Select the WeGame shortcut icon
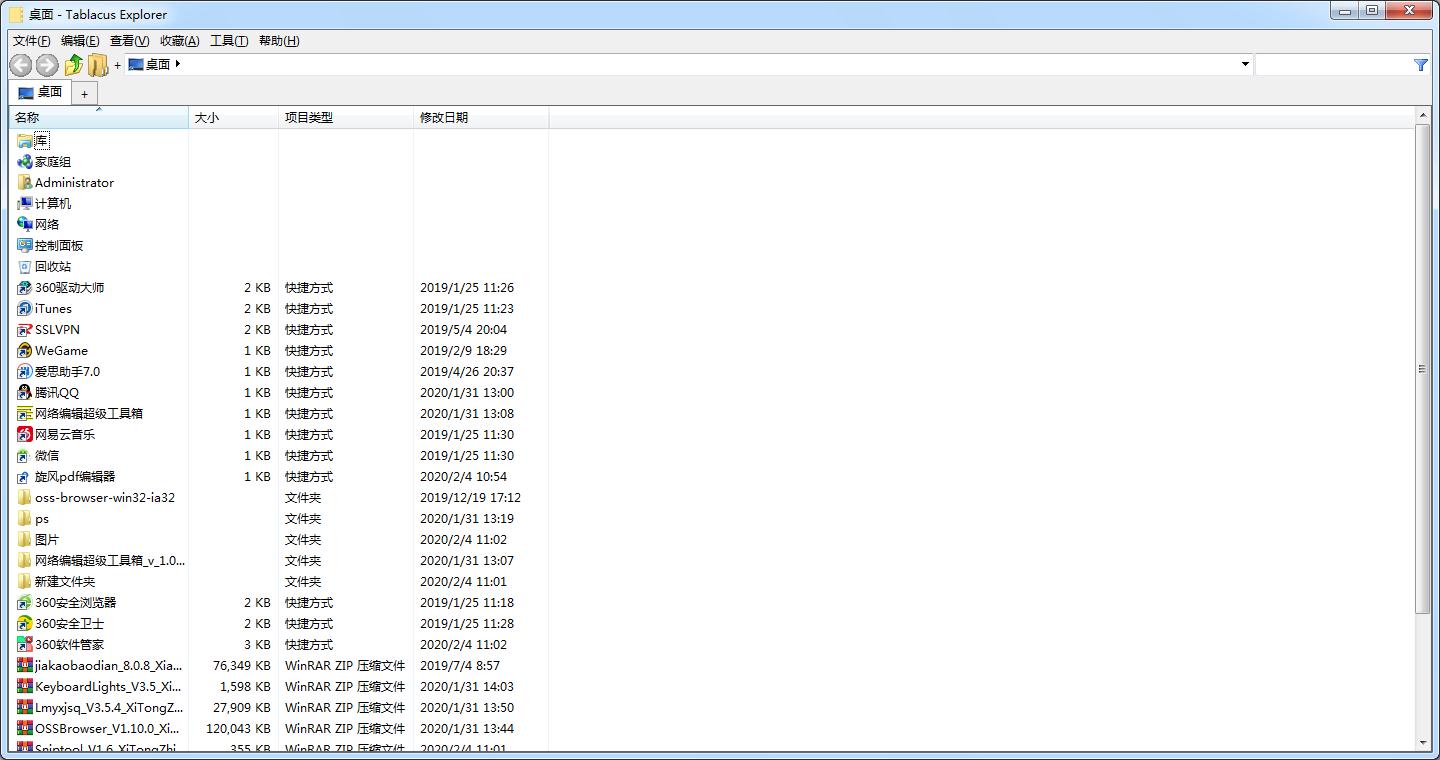This screenshot has width=1440, height=760. coord(25,351)
